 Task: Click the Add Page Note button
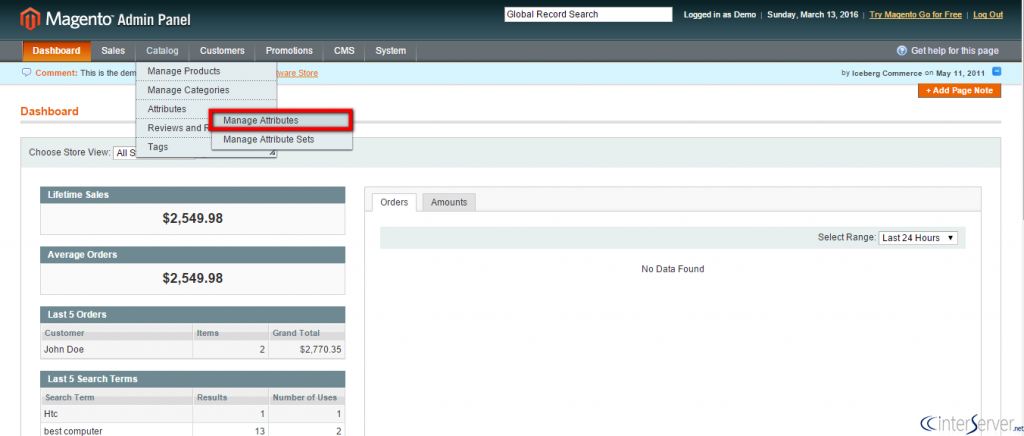[959, 91]
